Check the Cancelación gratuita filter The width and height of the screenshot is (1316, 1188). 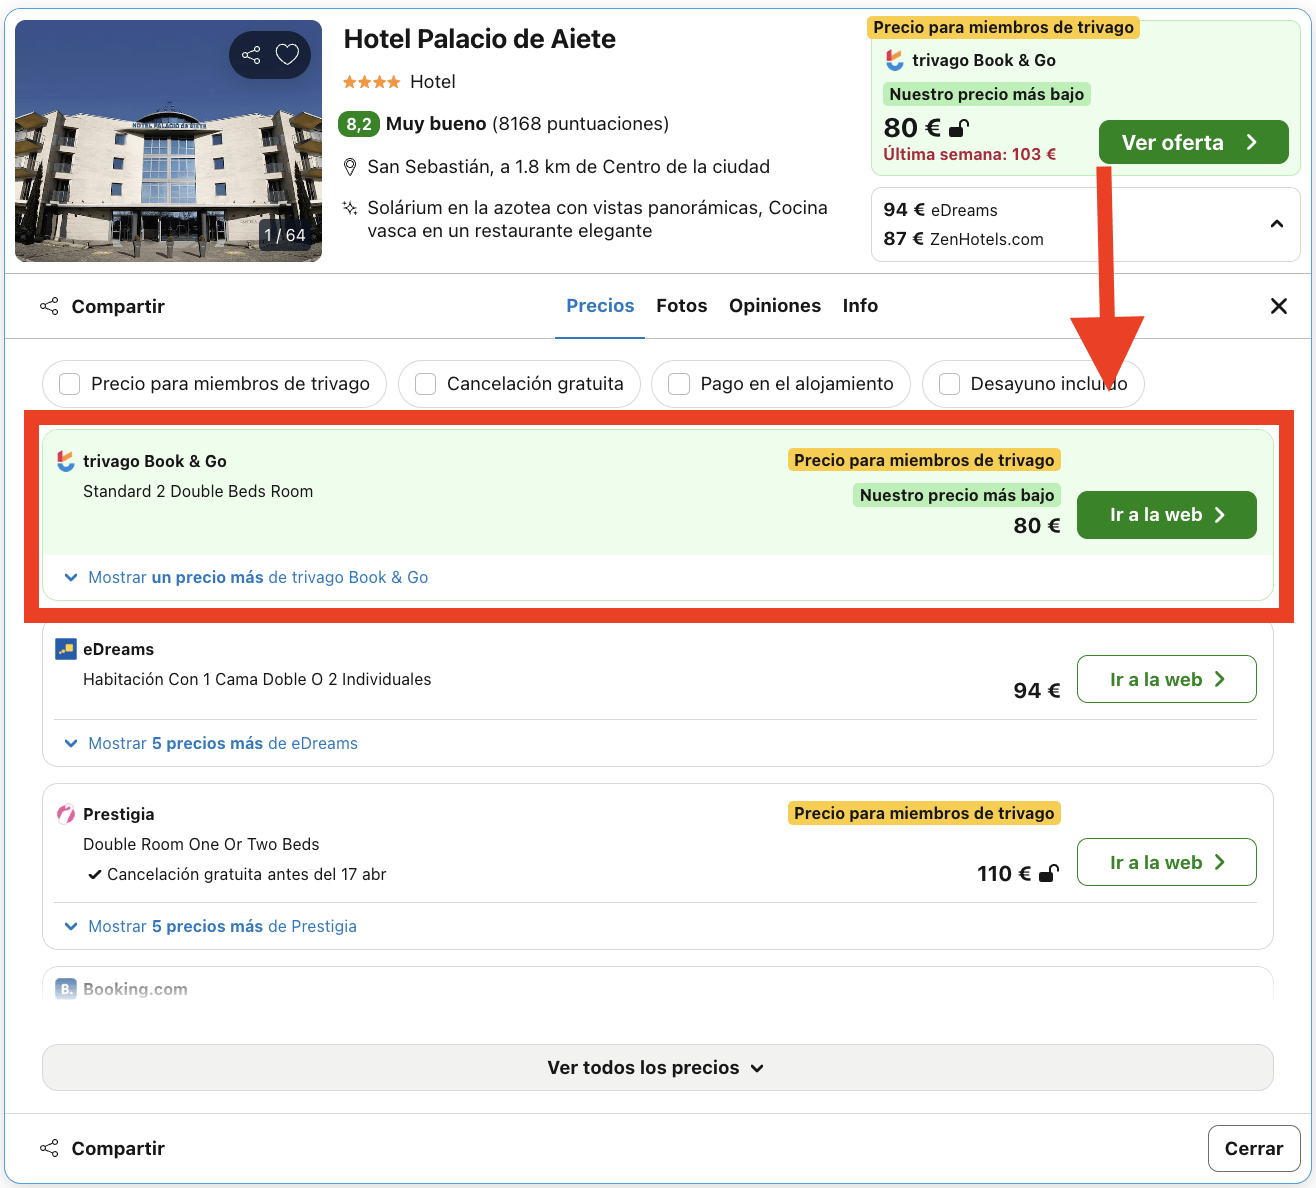[x=426, y=384]
